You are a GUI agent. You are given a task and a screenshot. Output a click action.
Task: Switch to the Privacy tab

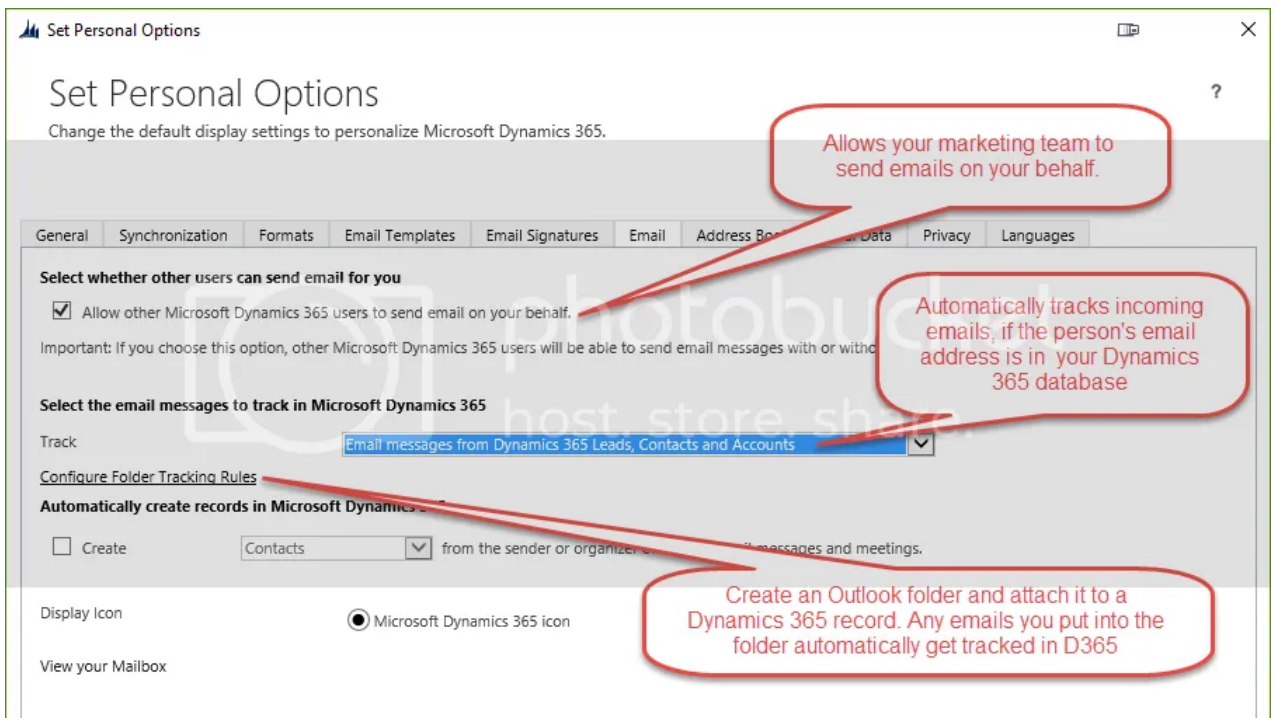click(x=946, y=236)
